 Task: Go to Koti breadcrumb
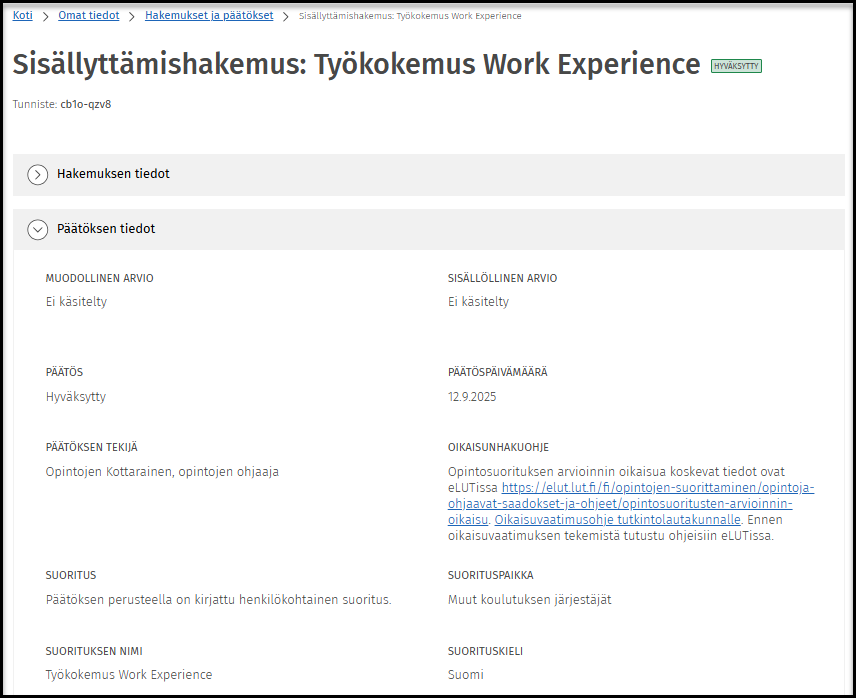tap(22, 16)
